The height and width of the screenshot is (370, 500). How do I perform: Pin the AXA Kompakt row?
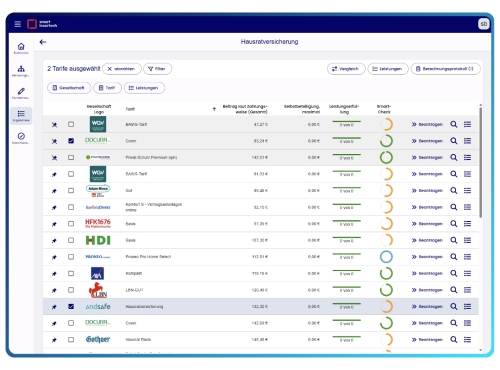(54, 274)
